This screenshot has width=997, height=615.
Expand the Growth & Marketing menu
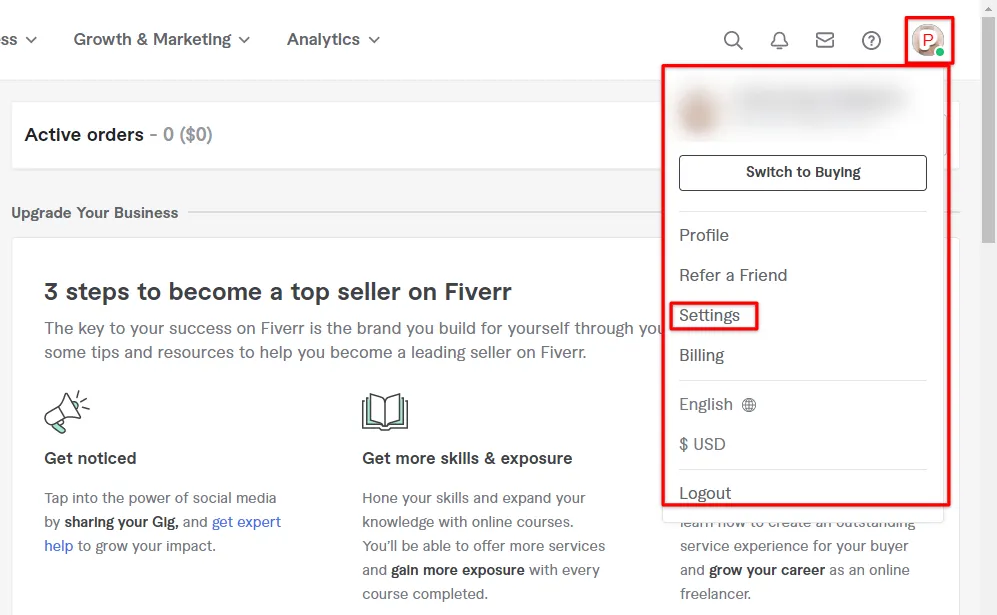(x=162, y=39)
